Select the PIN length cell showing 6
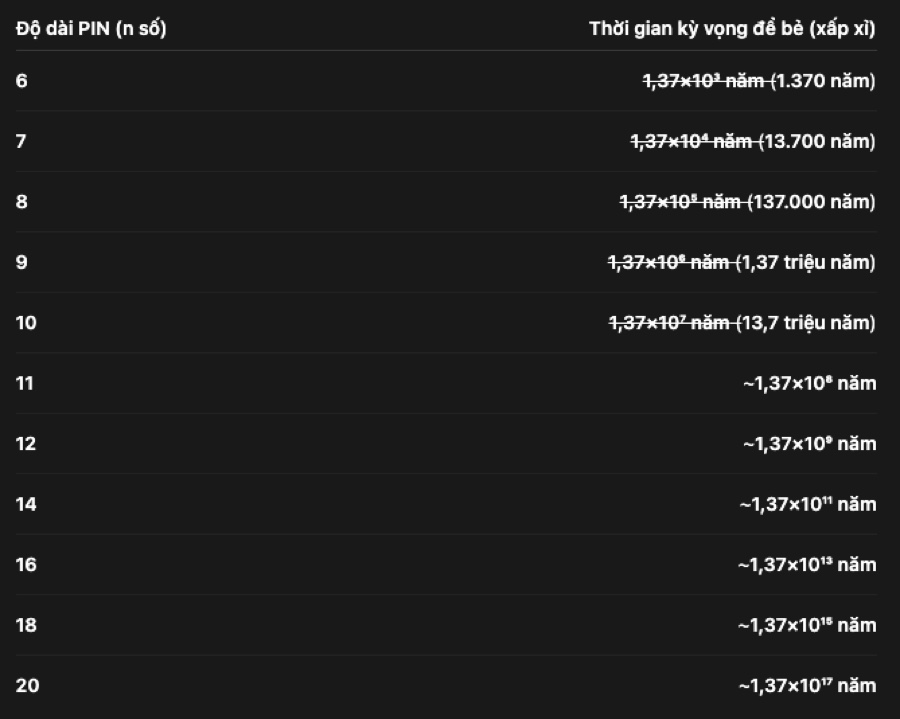The width and height of the screenshot is (900, 719). [22, 81]
